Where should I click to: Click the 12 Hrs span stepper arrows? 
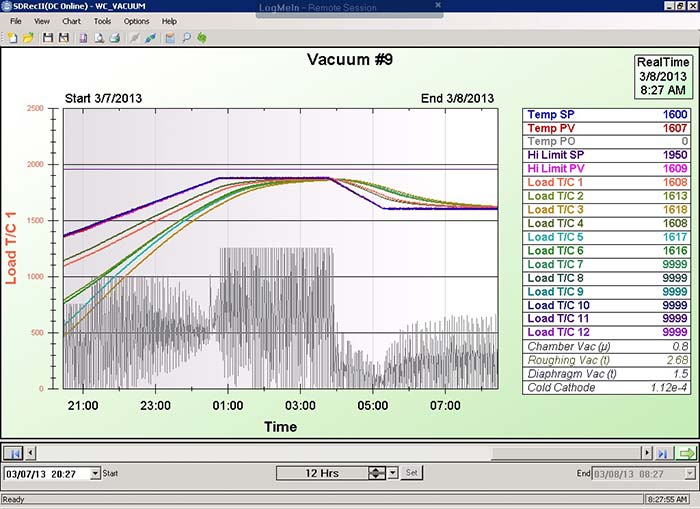click(x=377, y=473)
